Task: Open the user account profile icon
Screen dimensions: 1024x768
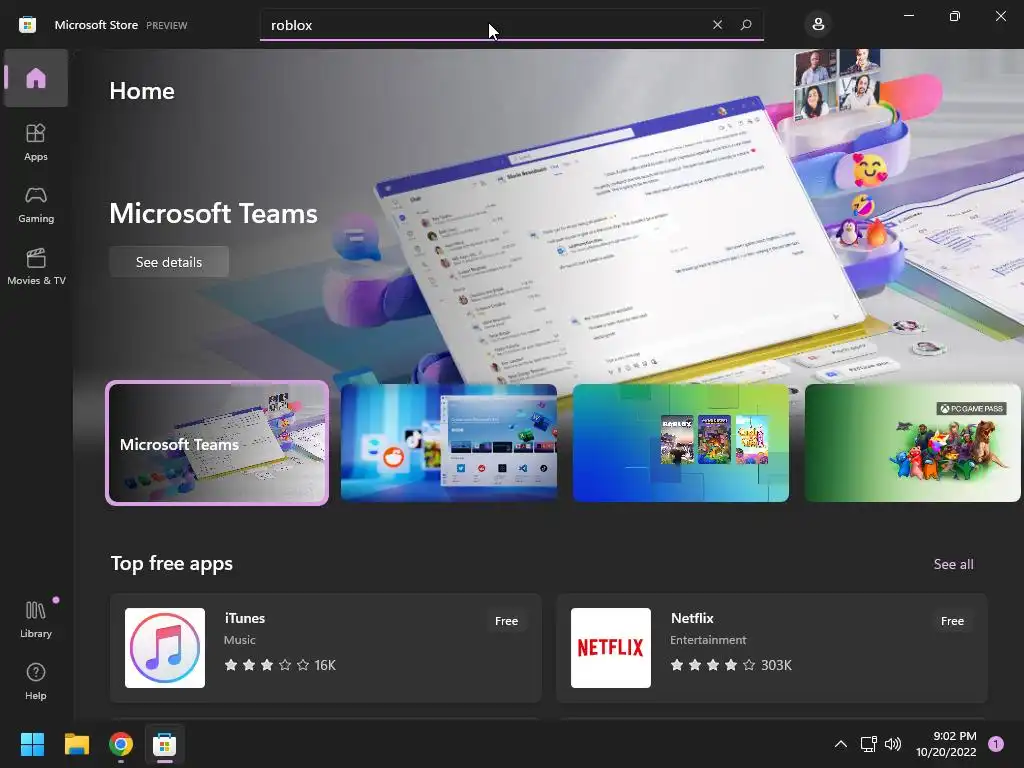Action: (x=818, y=25)
